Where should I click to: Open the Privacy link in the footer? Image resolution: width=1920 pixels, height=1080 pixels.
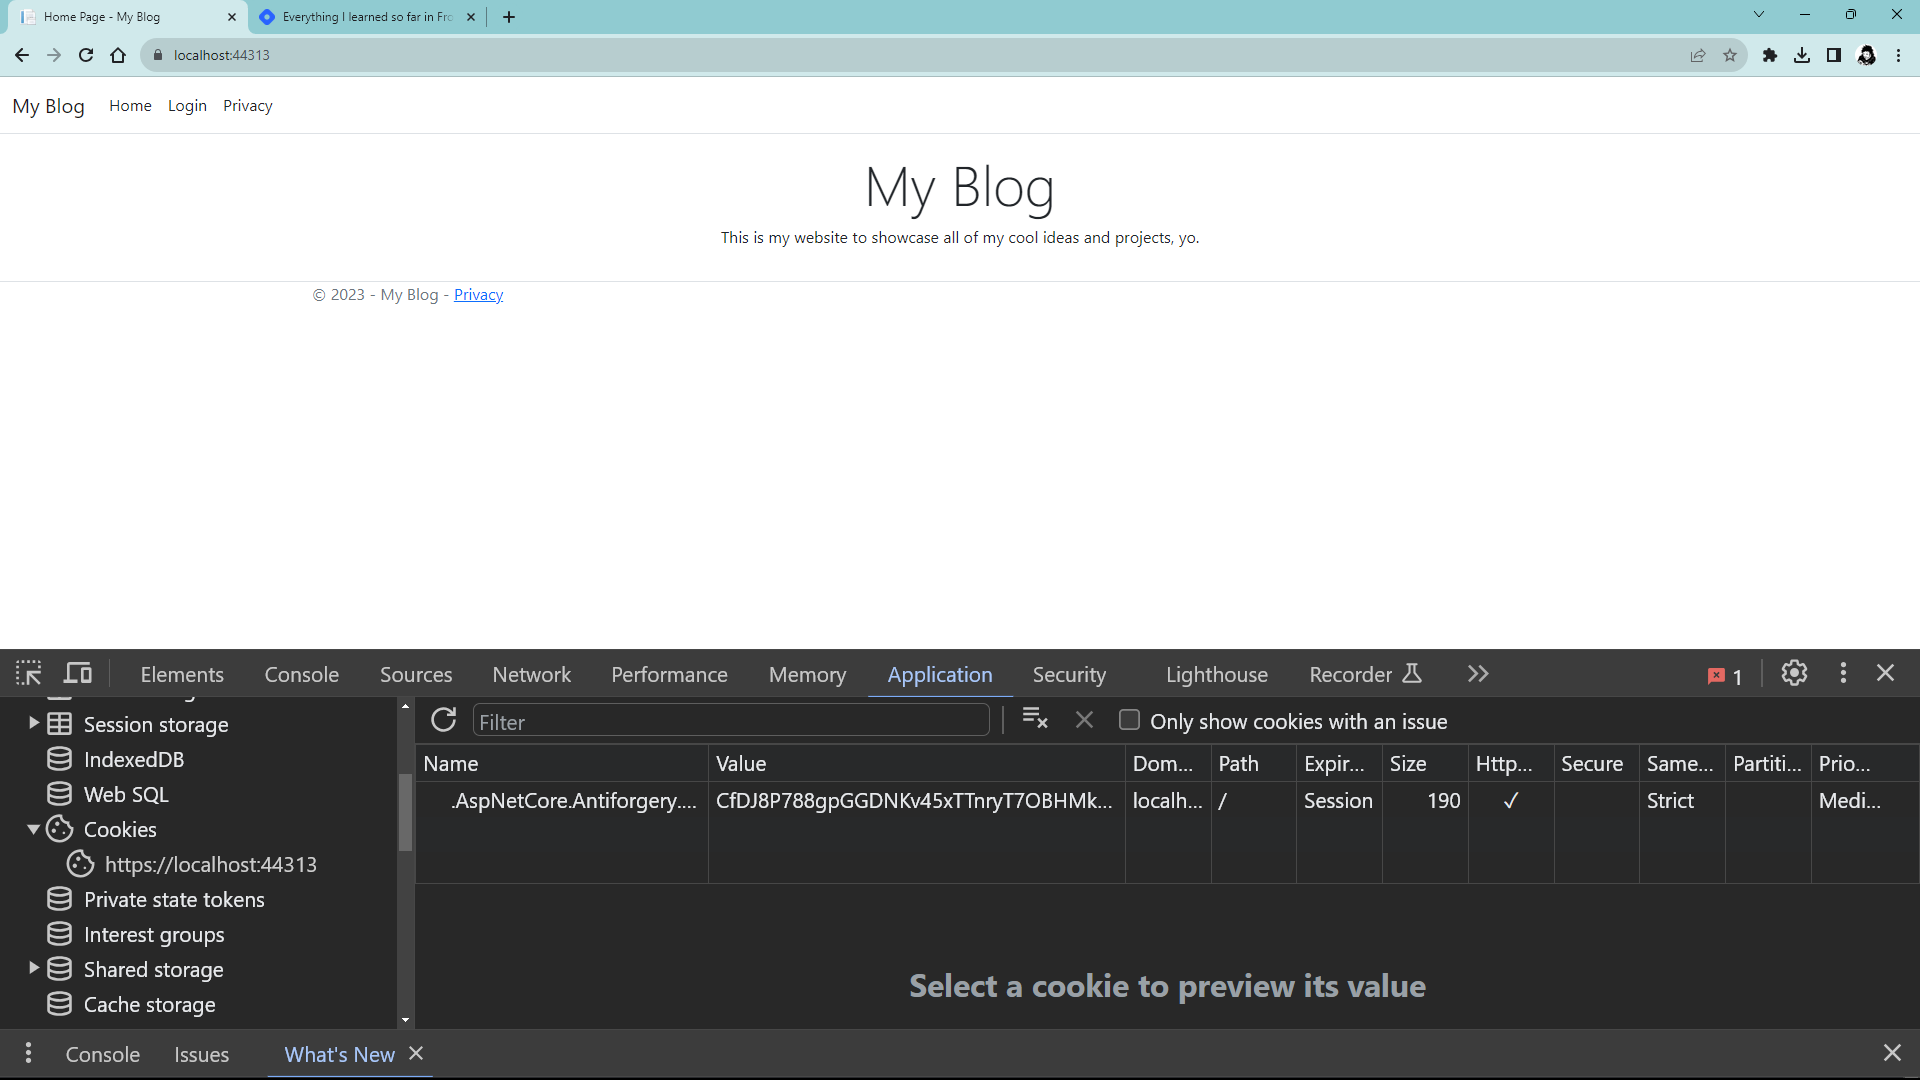tap(478, 295)
